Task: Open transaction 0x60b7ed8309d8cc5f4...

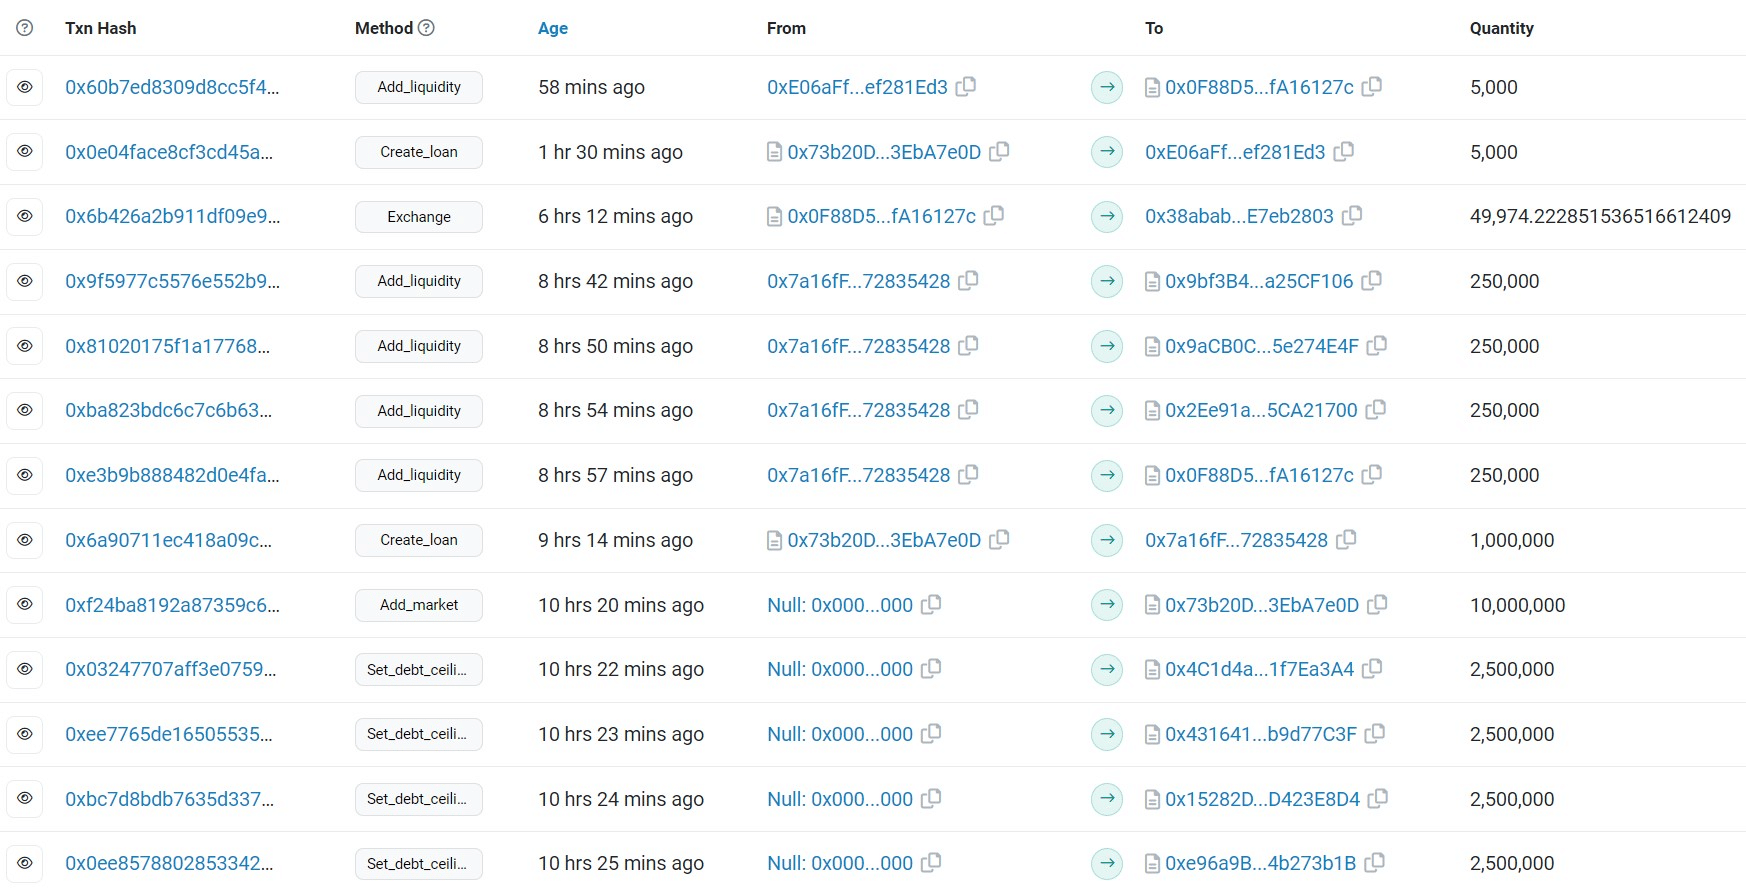Action: 172,87
